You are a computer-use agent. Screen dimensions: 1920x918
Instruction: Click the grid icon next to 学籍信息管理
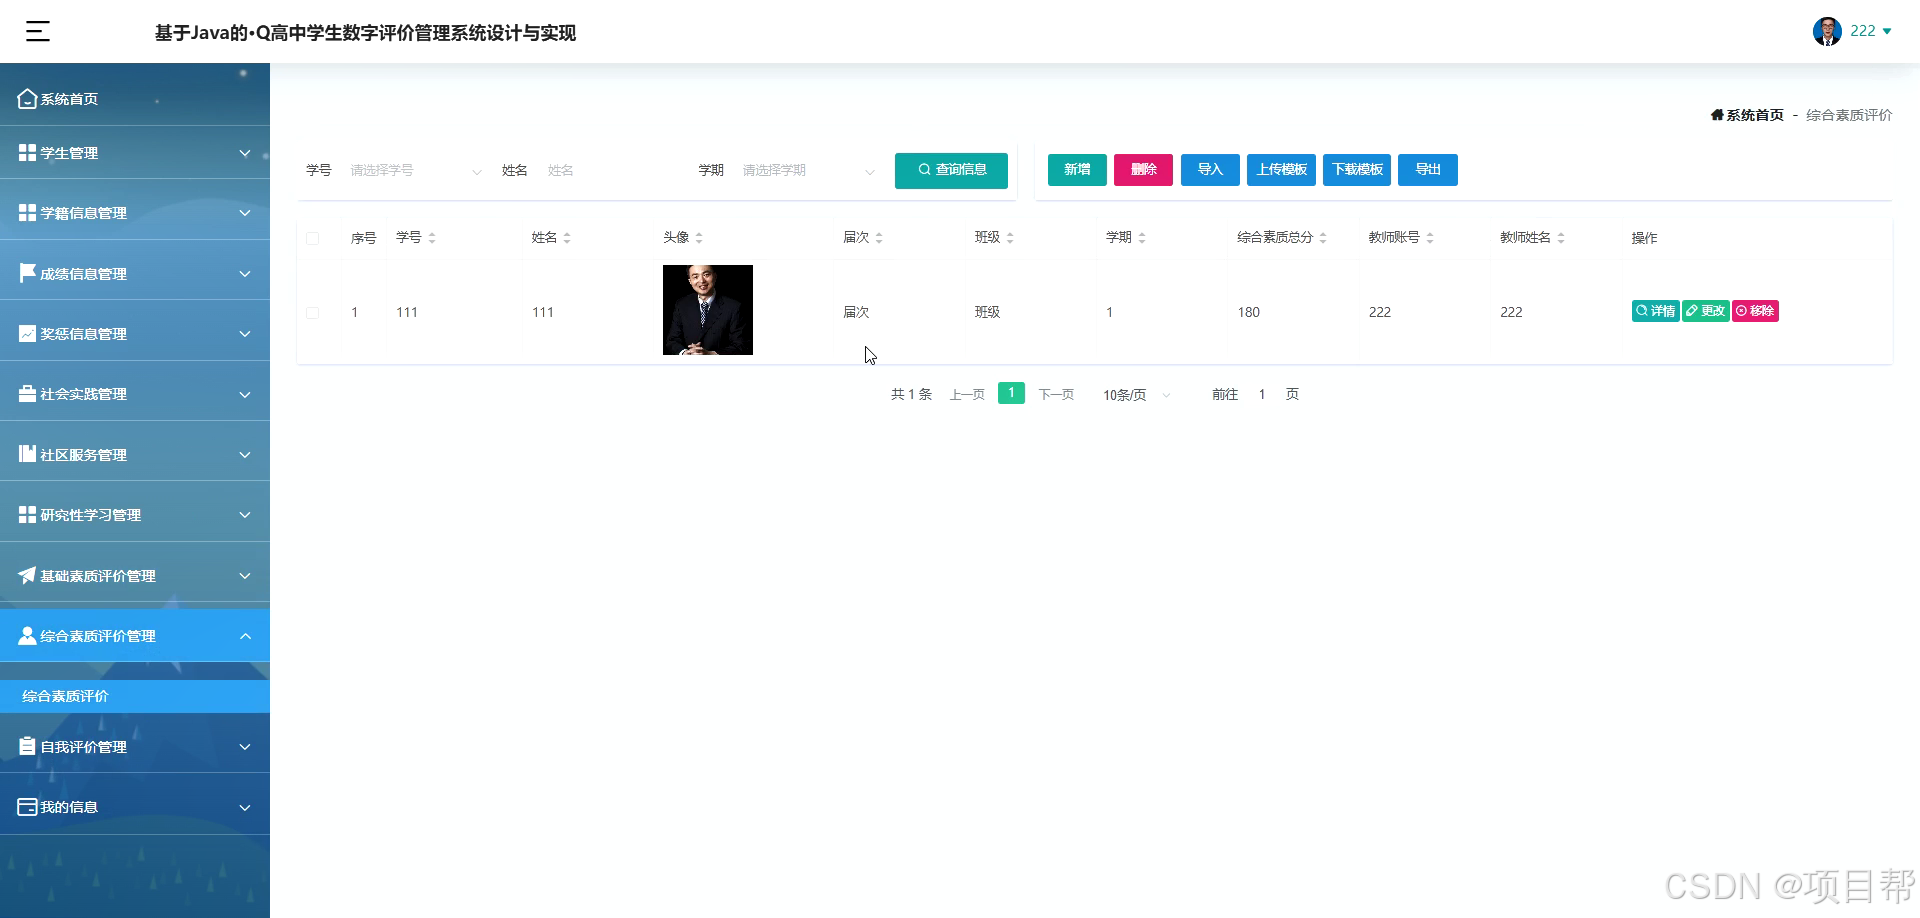(28, 213)
